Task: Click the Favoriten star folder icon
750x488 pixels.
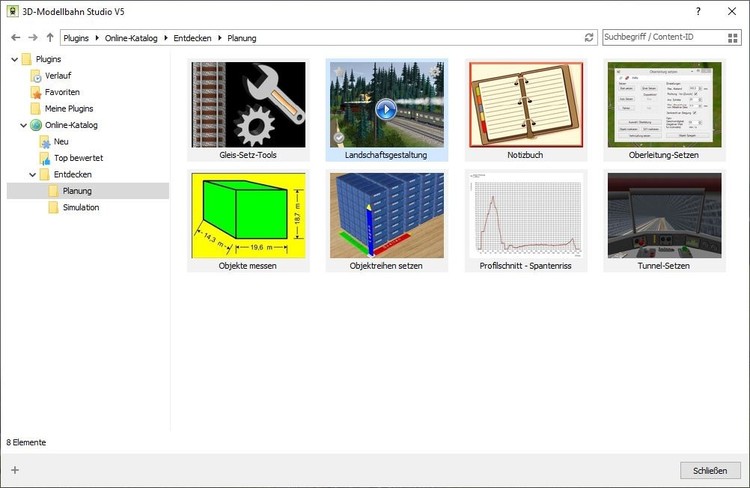Action: click(x=36, y=92)
